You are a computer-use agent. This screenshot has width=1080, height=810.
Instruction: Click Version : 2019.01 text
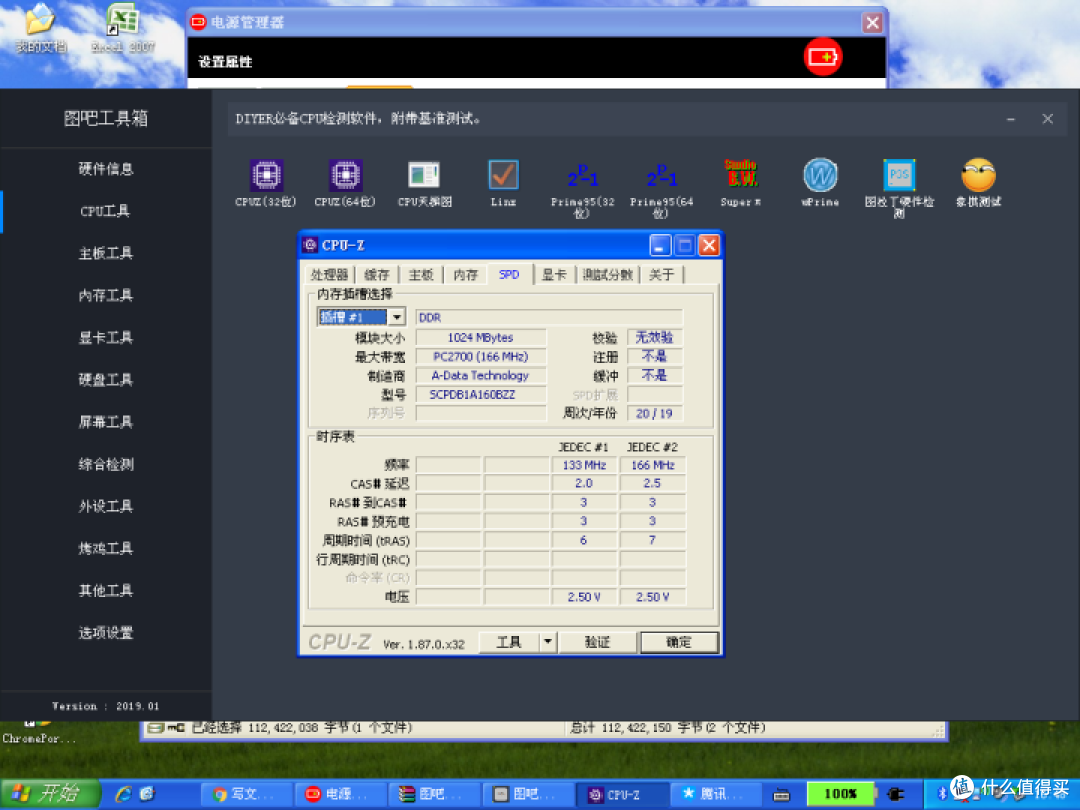(105, 706)
